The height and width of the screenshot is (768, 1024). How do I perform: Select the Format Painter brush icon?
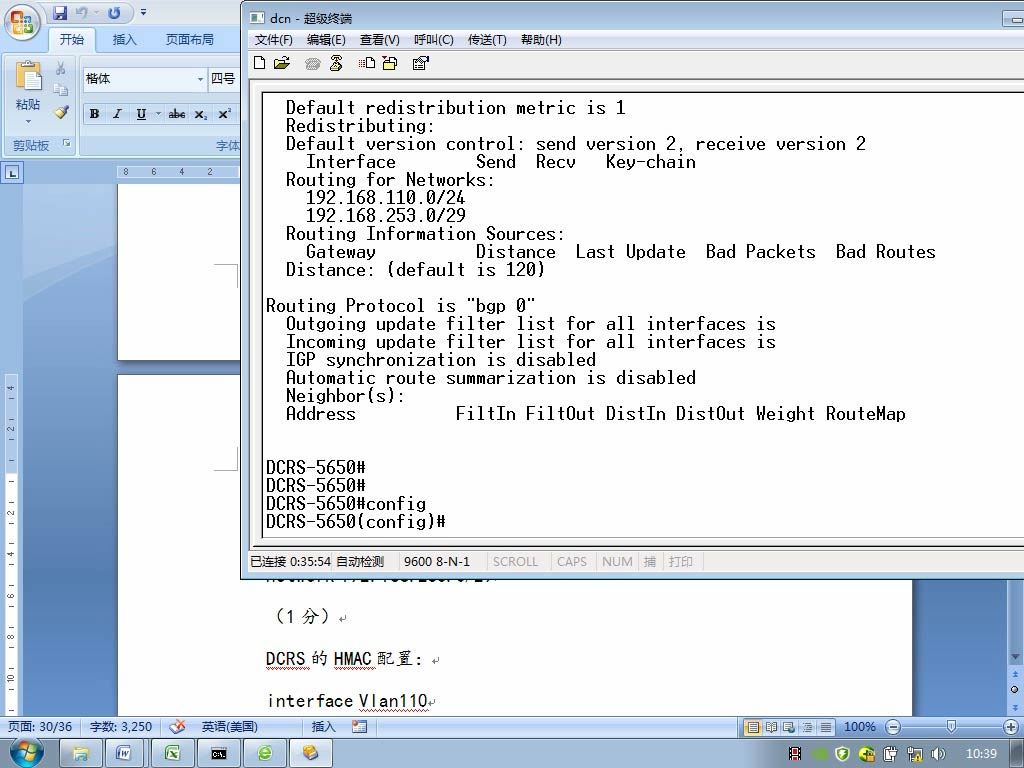point(61,112)
